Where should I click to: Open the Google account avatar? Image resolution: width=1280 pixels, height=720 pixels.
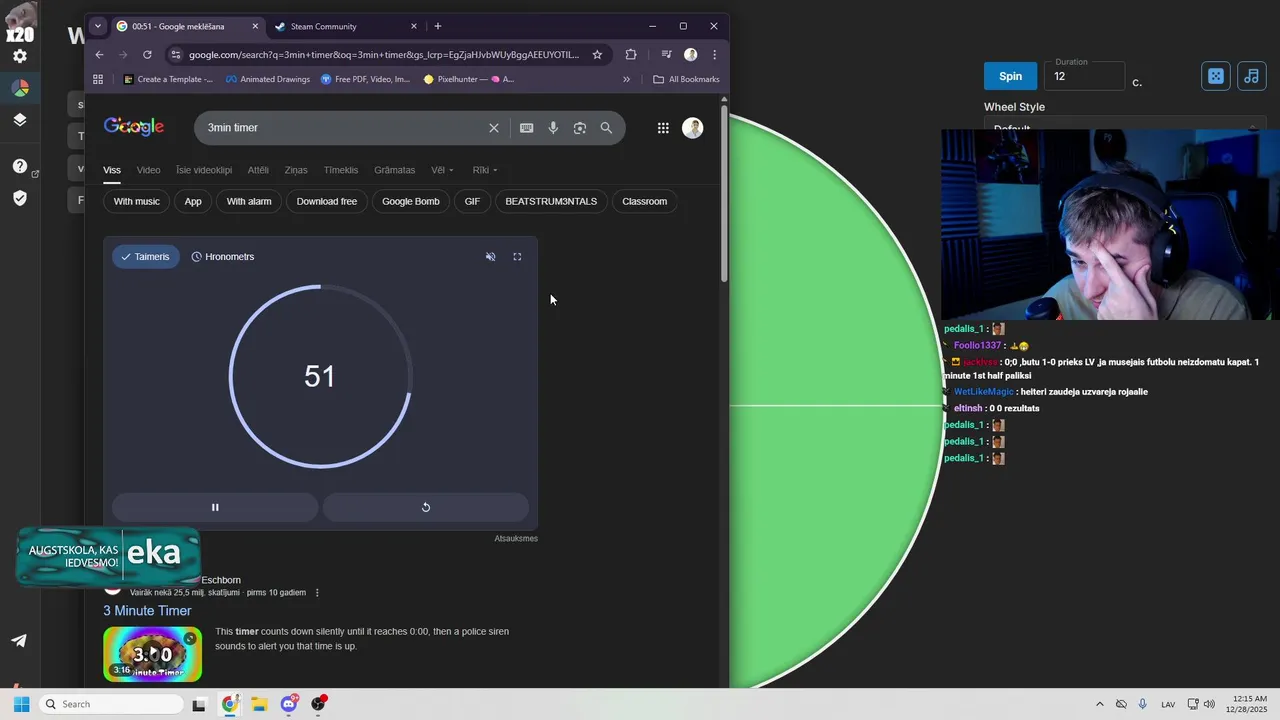coord(692,128)
